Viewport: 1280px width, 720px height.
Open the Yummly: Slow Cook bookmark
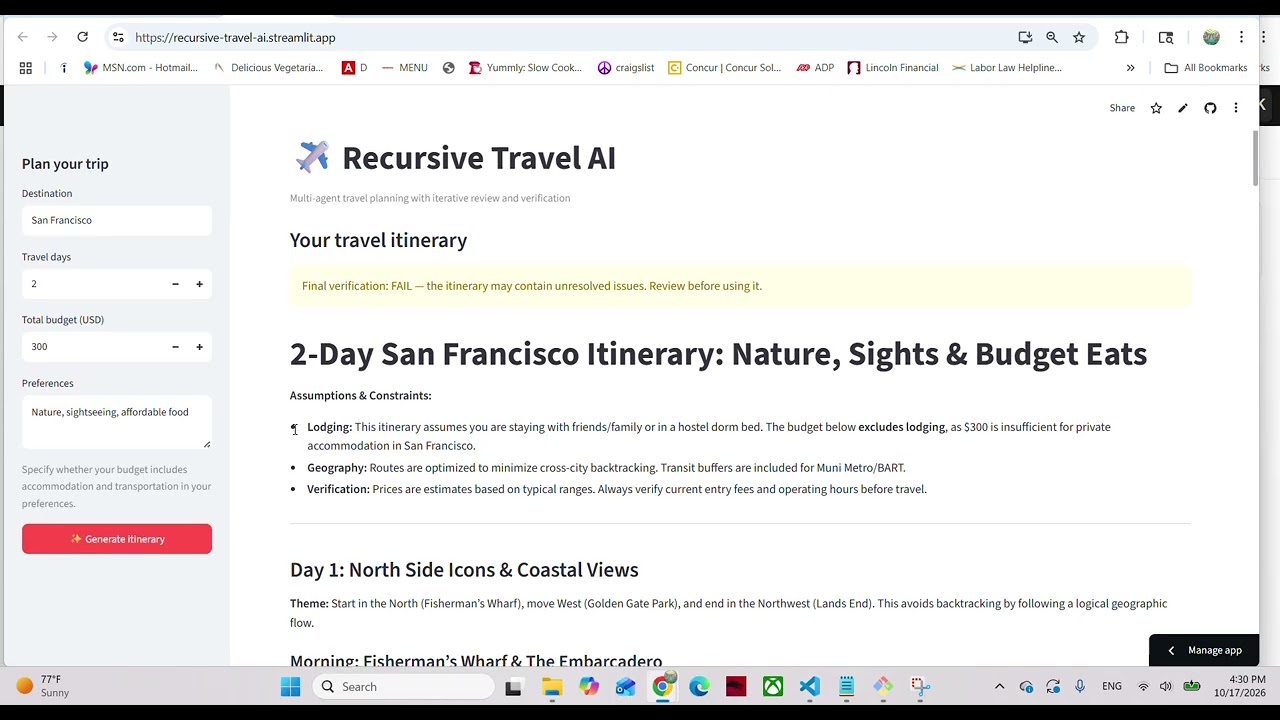coord(525,68)
